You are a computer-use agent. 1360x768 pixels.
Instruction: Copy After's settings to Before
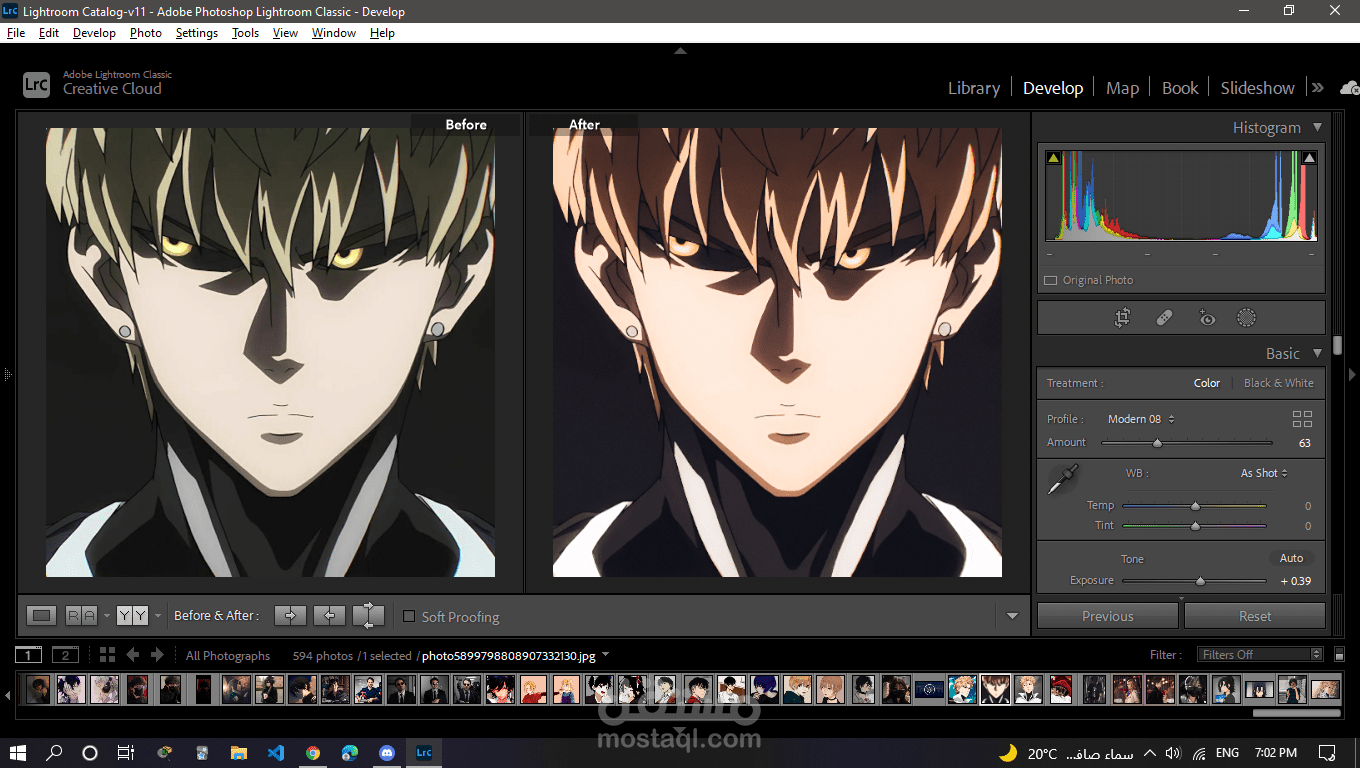(x=329, y=615)
